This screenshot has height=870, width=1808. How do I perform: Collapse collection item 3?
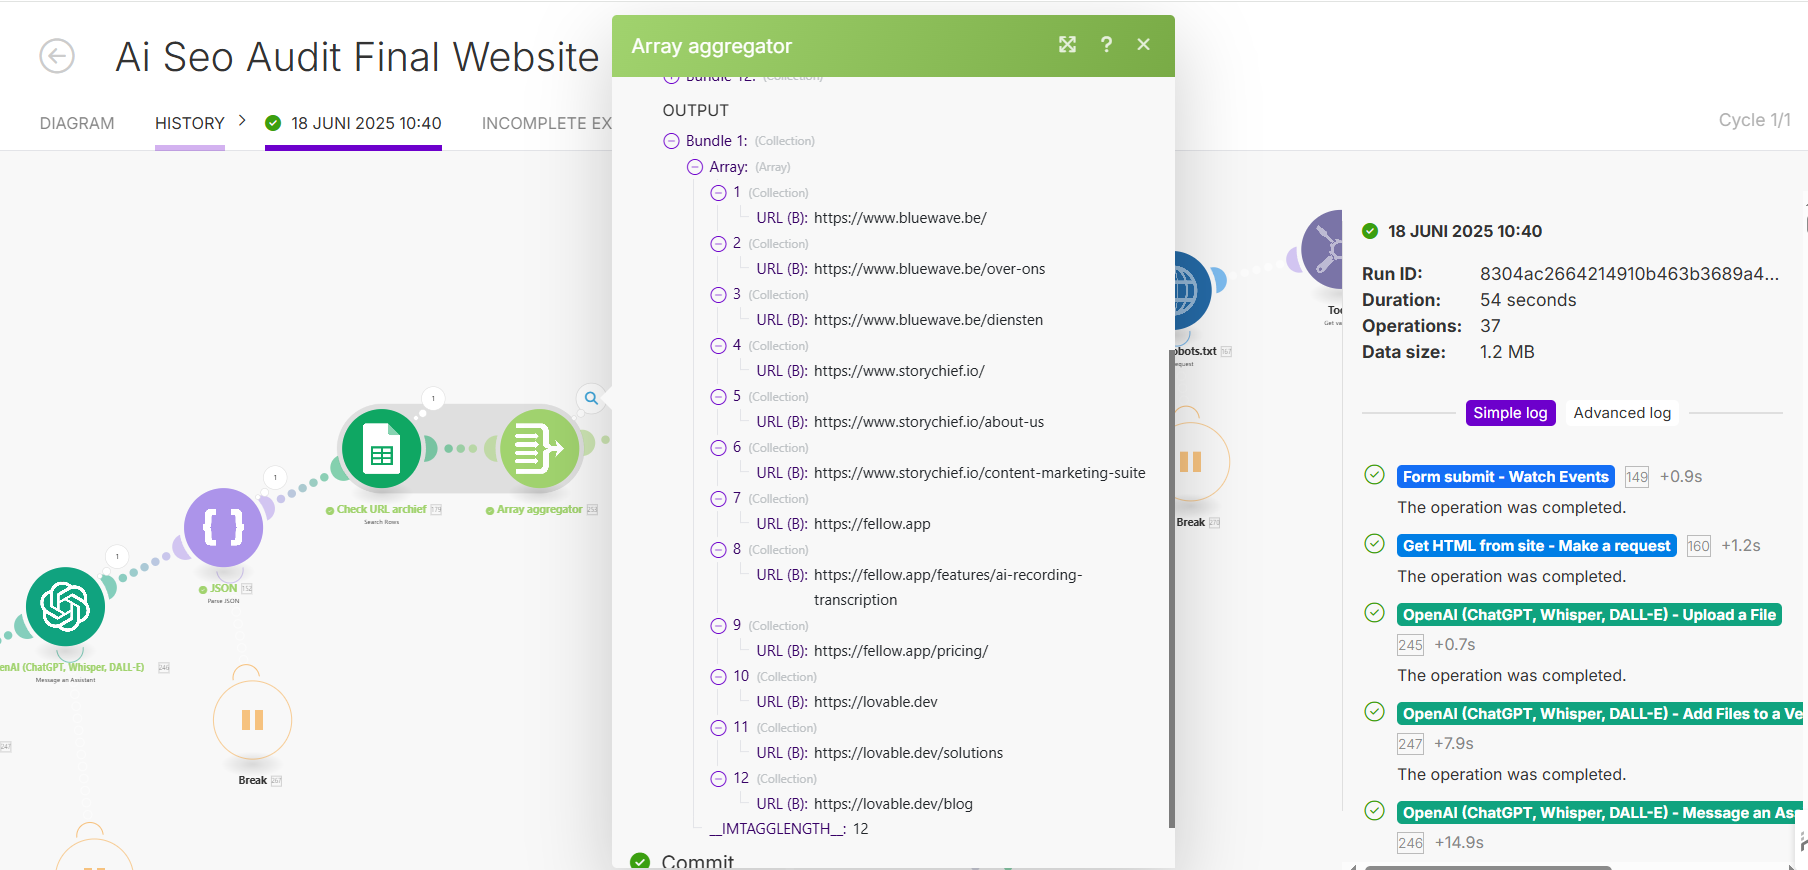point(718,295)
